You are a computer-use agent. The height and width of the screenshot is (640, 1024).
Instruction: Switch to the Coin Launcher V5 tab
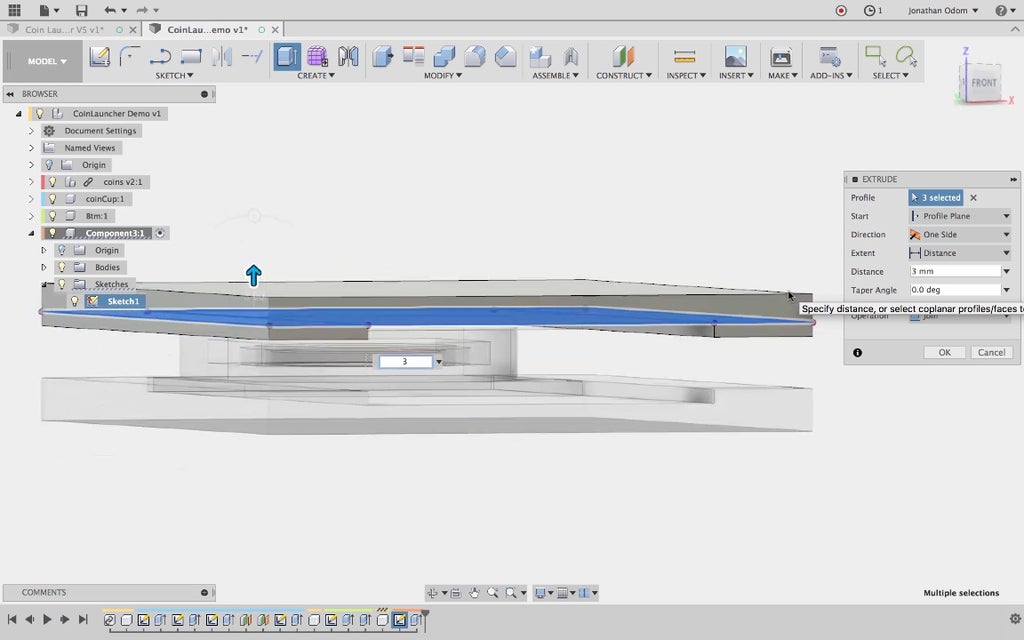pyautogui.click(x=64, y=30)
